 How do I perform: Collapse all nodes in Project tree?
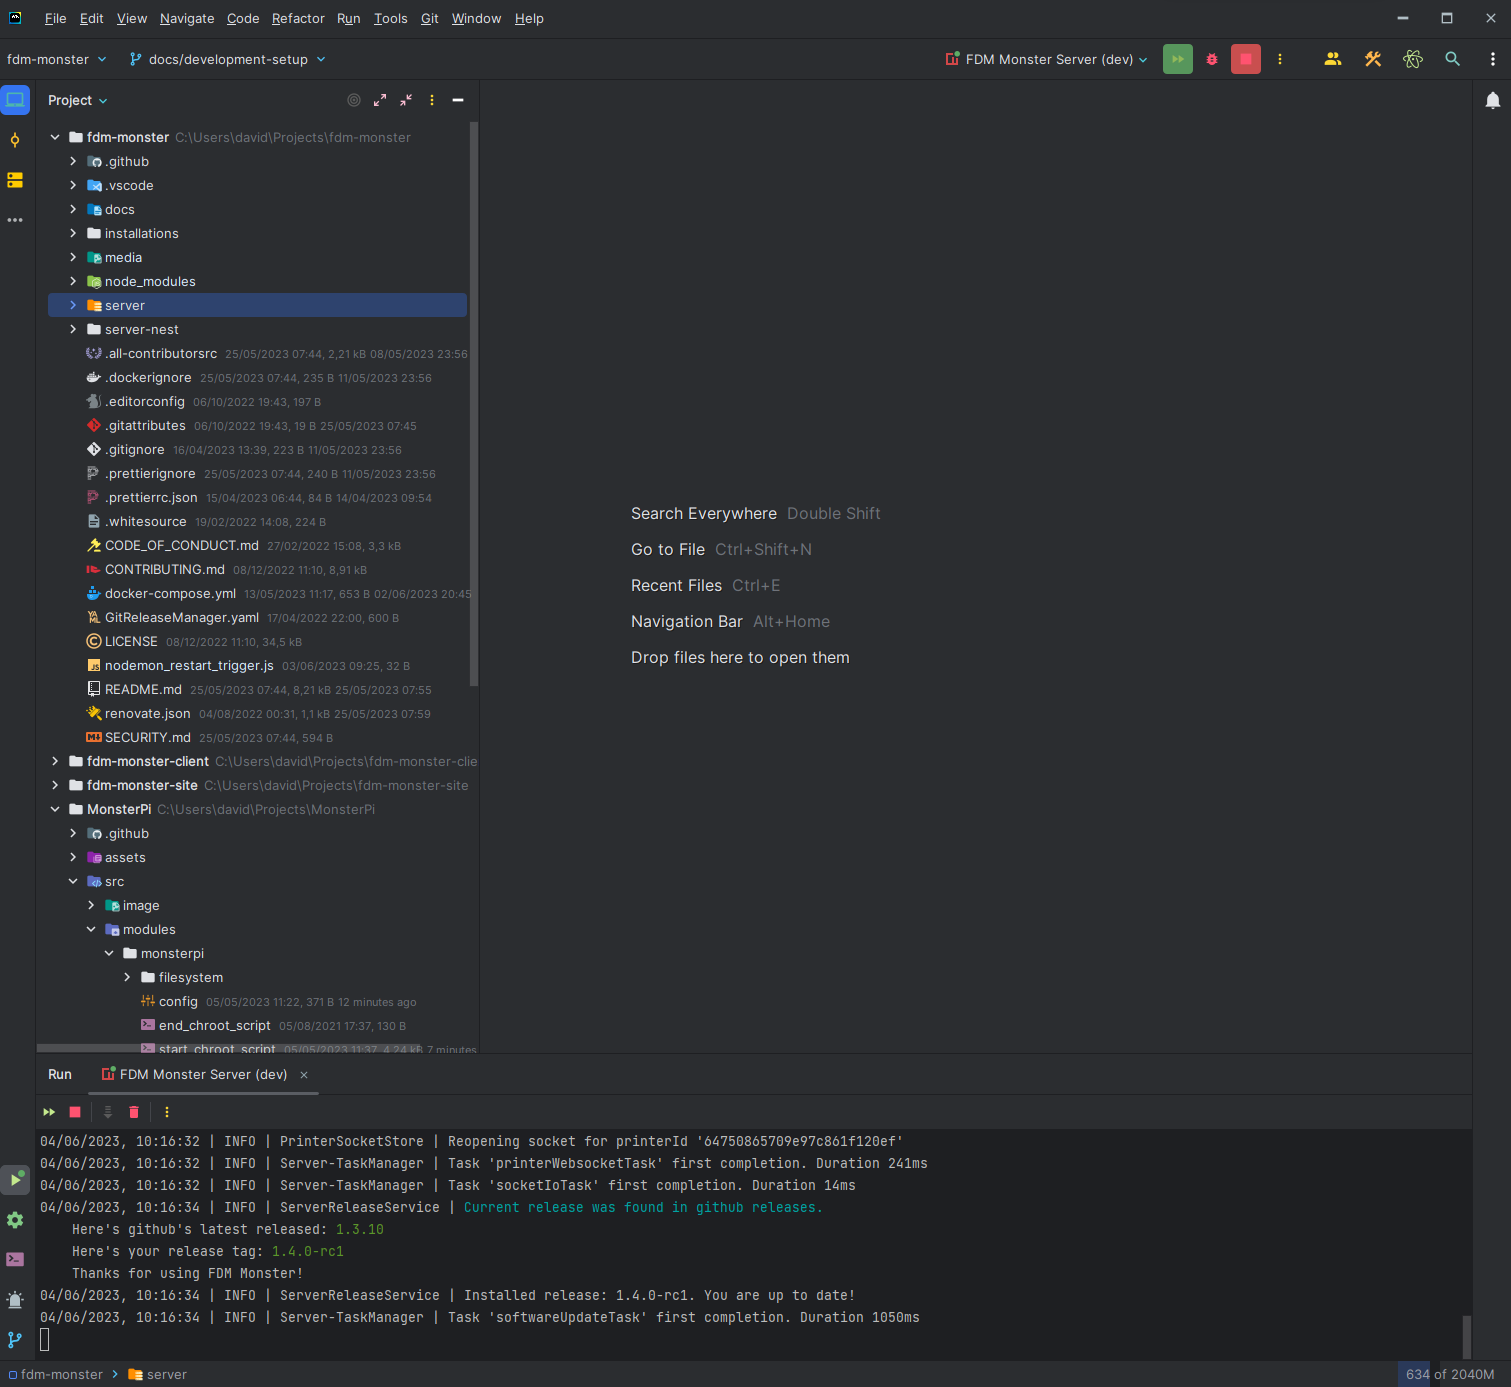point(406,100)
